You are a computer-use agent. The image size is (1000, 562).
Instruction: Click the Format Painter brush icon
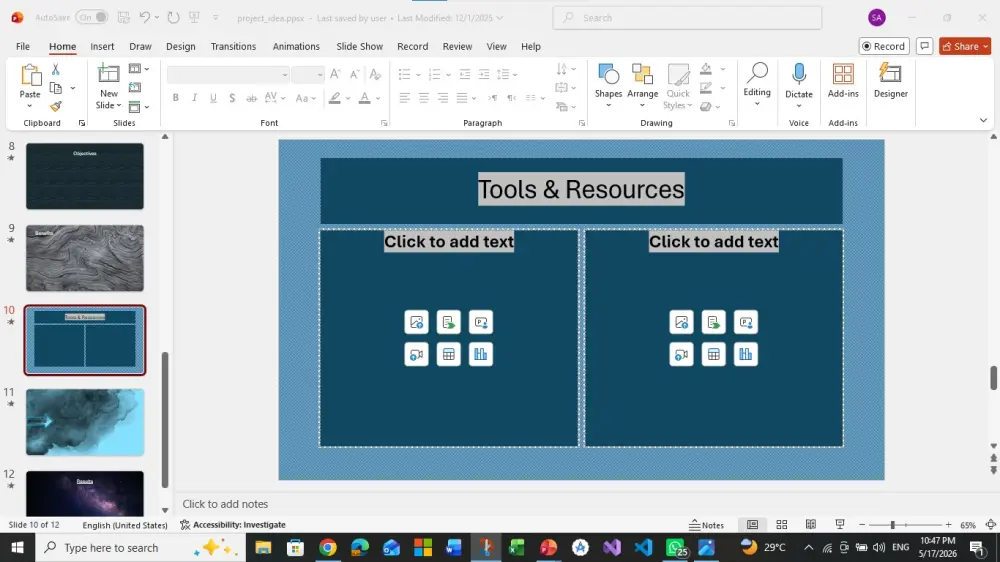(55, 107)
